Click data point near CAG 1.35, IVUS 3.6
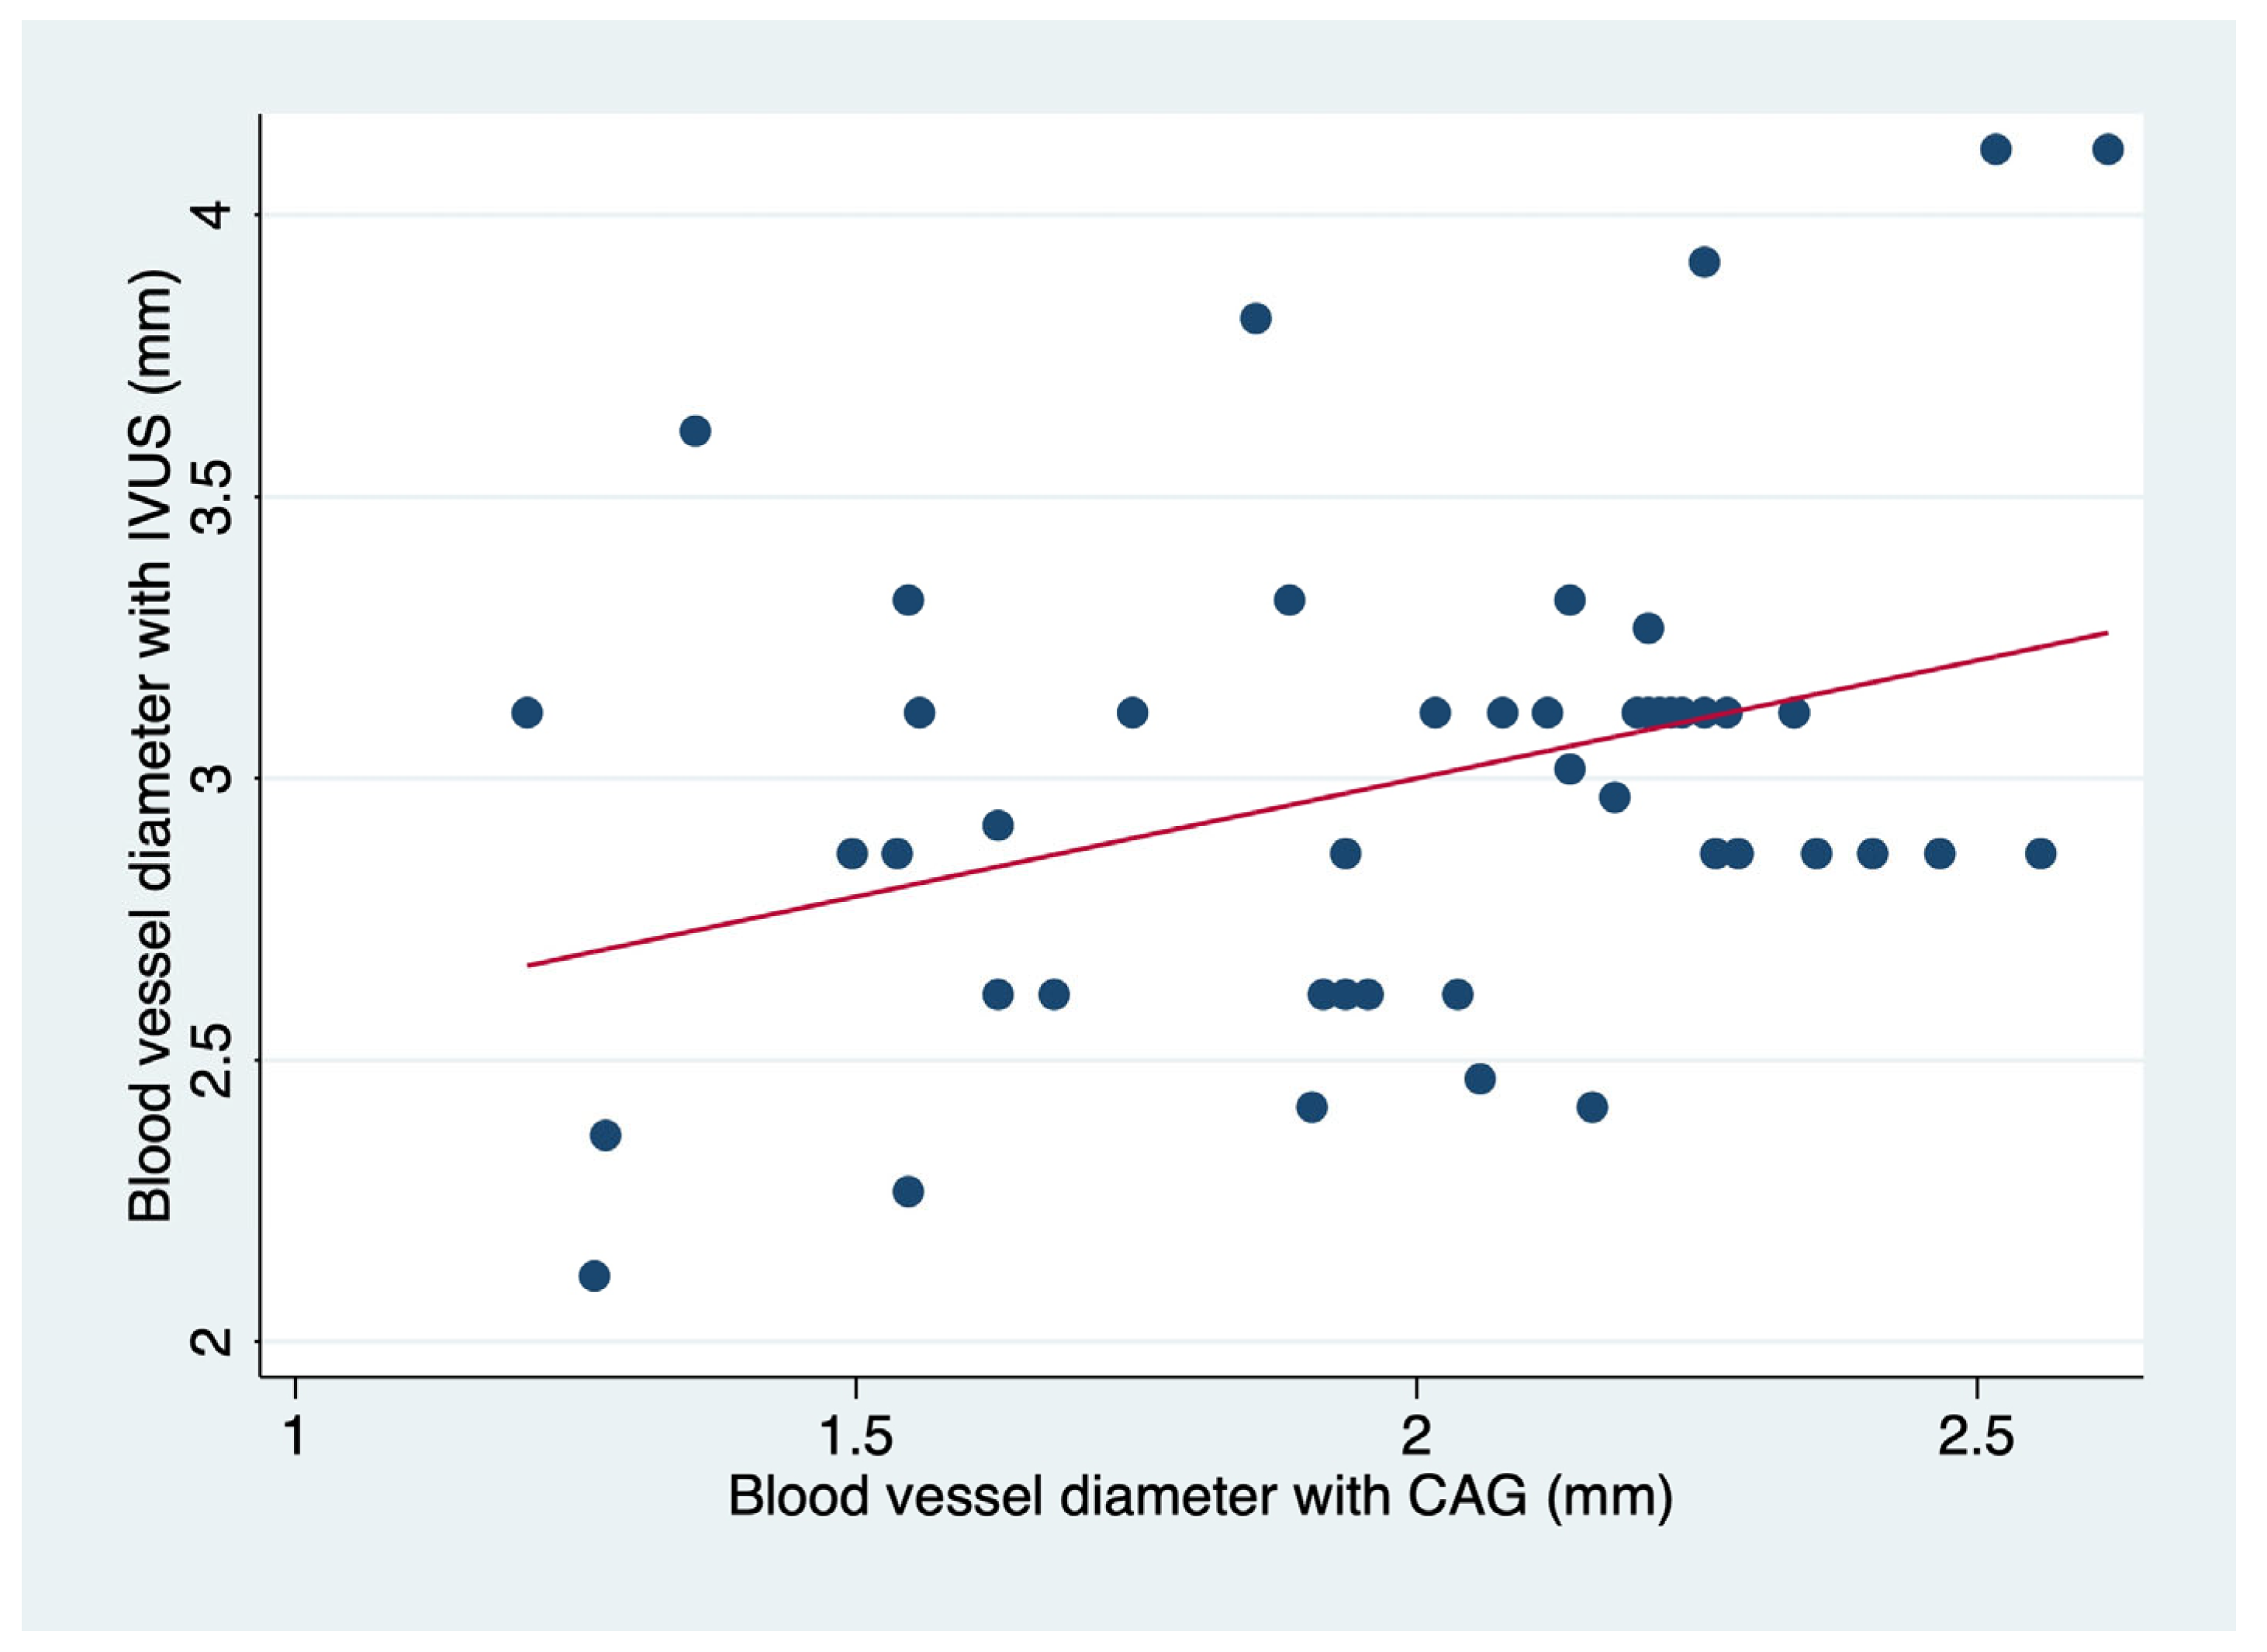This screenshot has width=2267, height=1652. (695, 431)
